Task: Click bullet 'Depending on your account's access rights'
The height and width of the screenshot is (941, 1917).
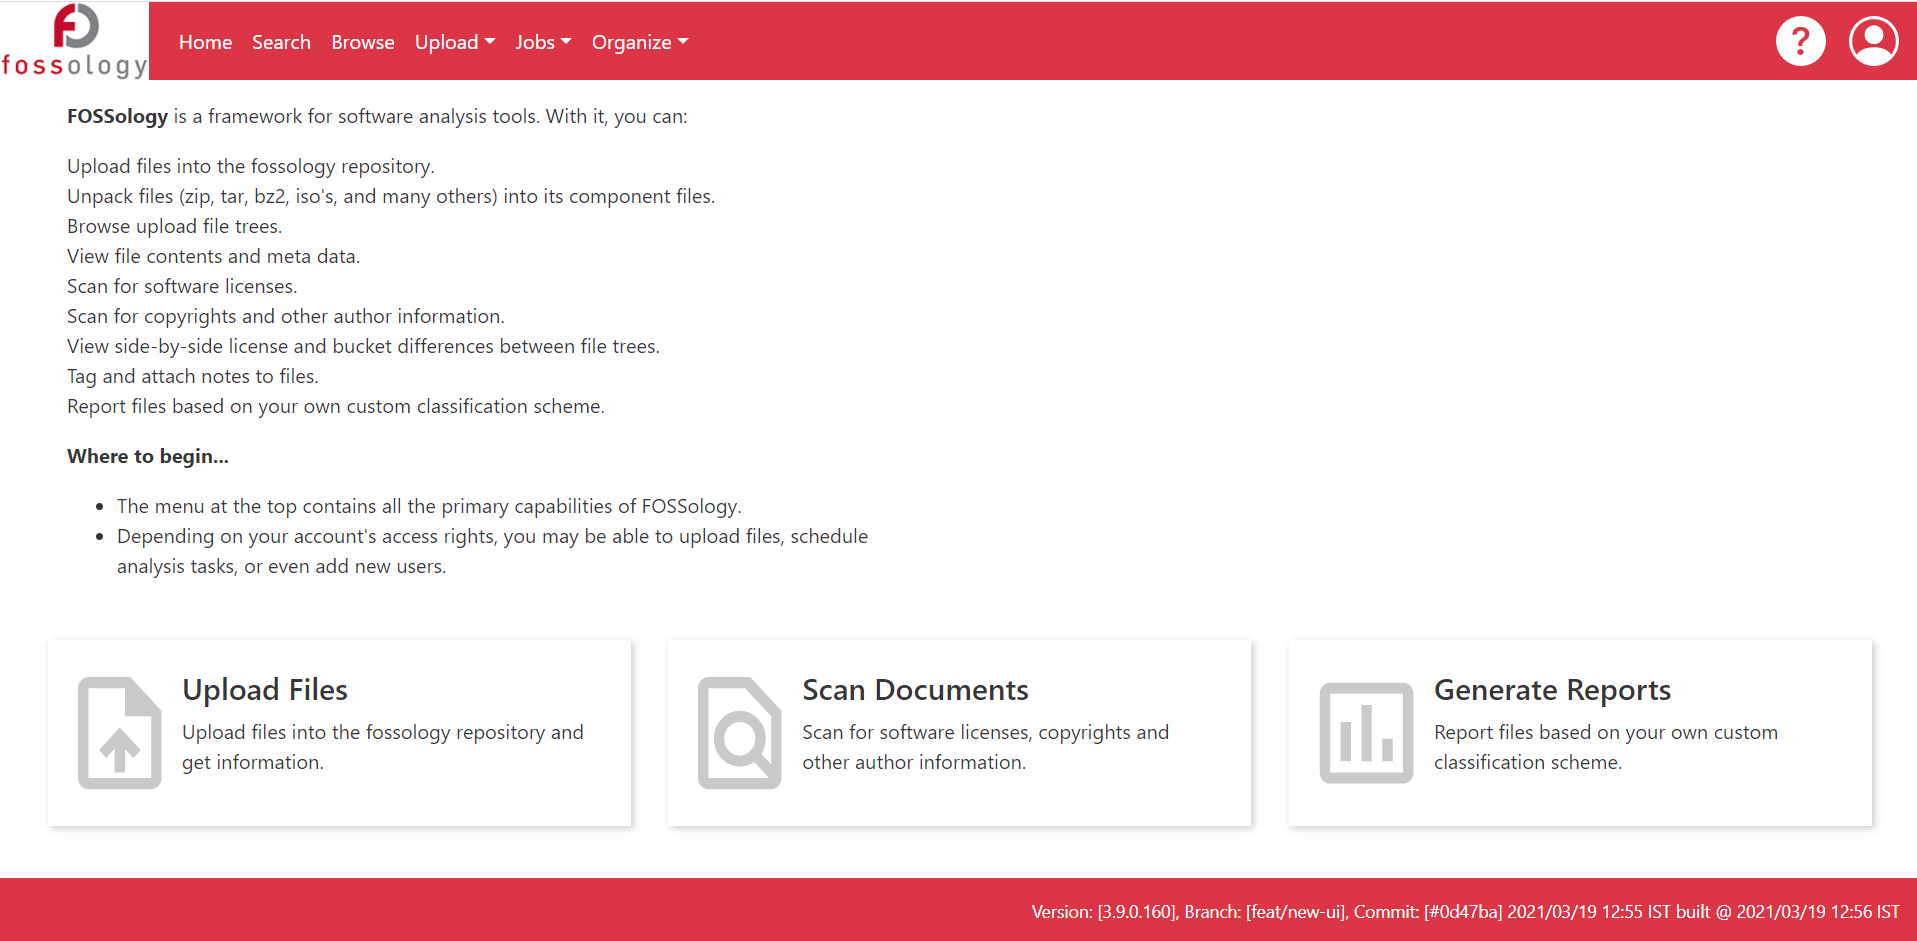Action: tap(492, 551)
